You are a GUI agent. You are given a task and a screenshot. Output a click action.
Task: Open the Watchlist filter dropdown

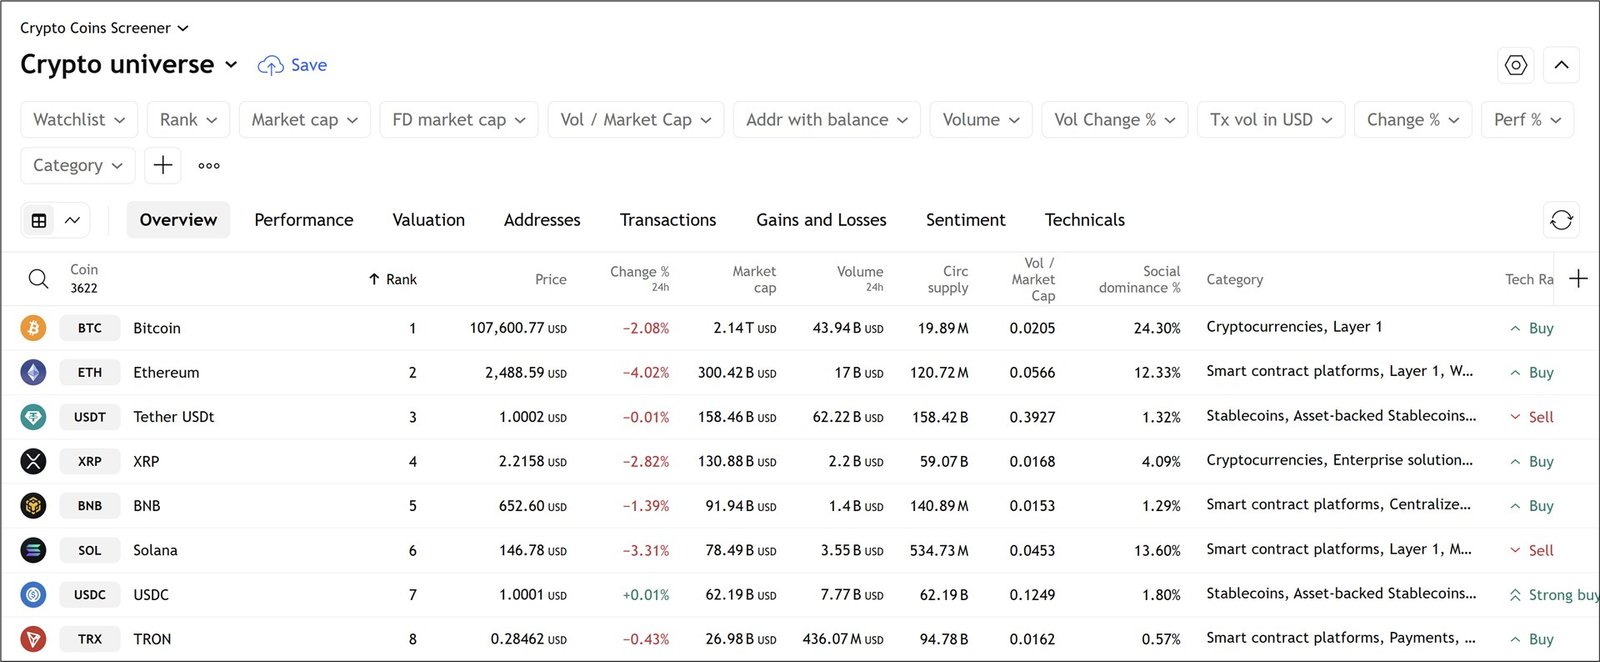click(x=79, y=120)
